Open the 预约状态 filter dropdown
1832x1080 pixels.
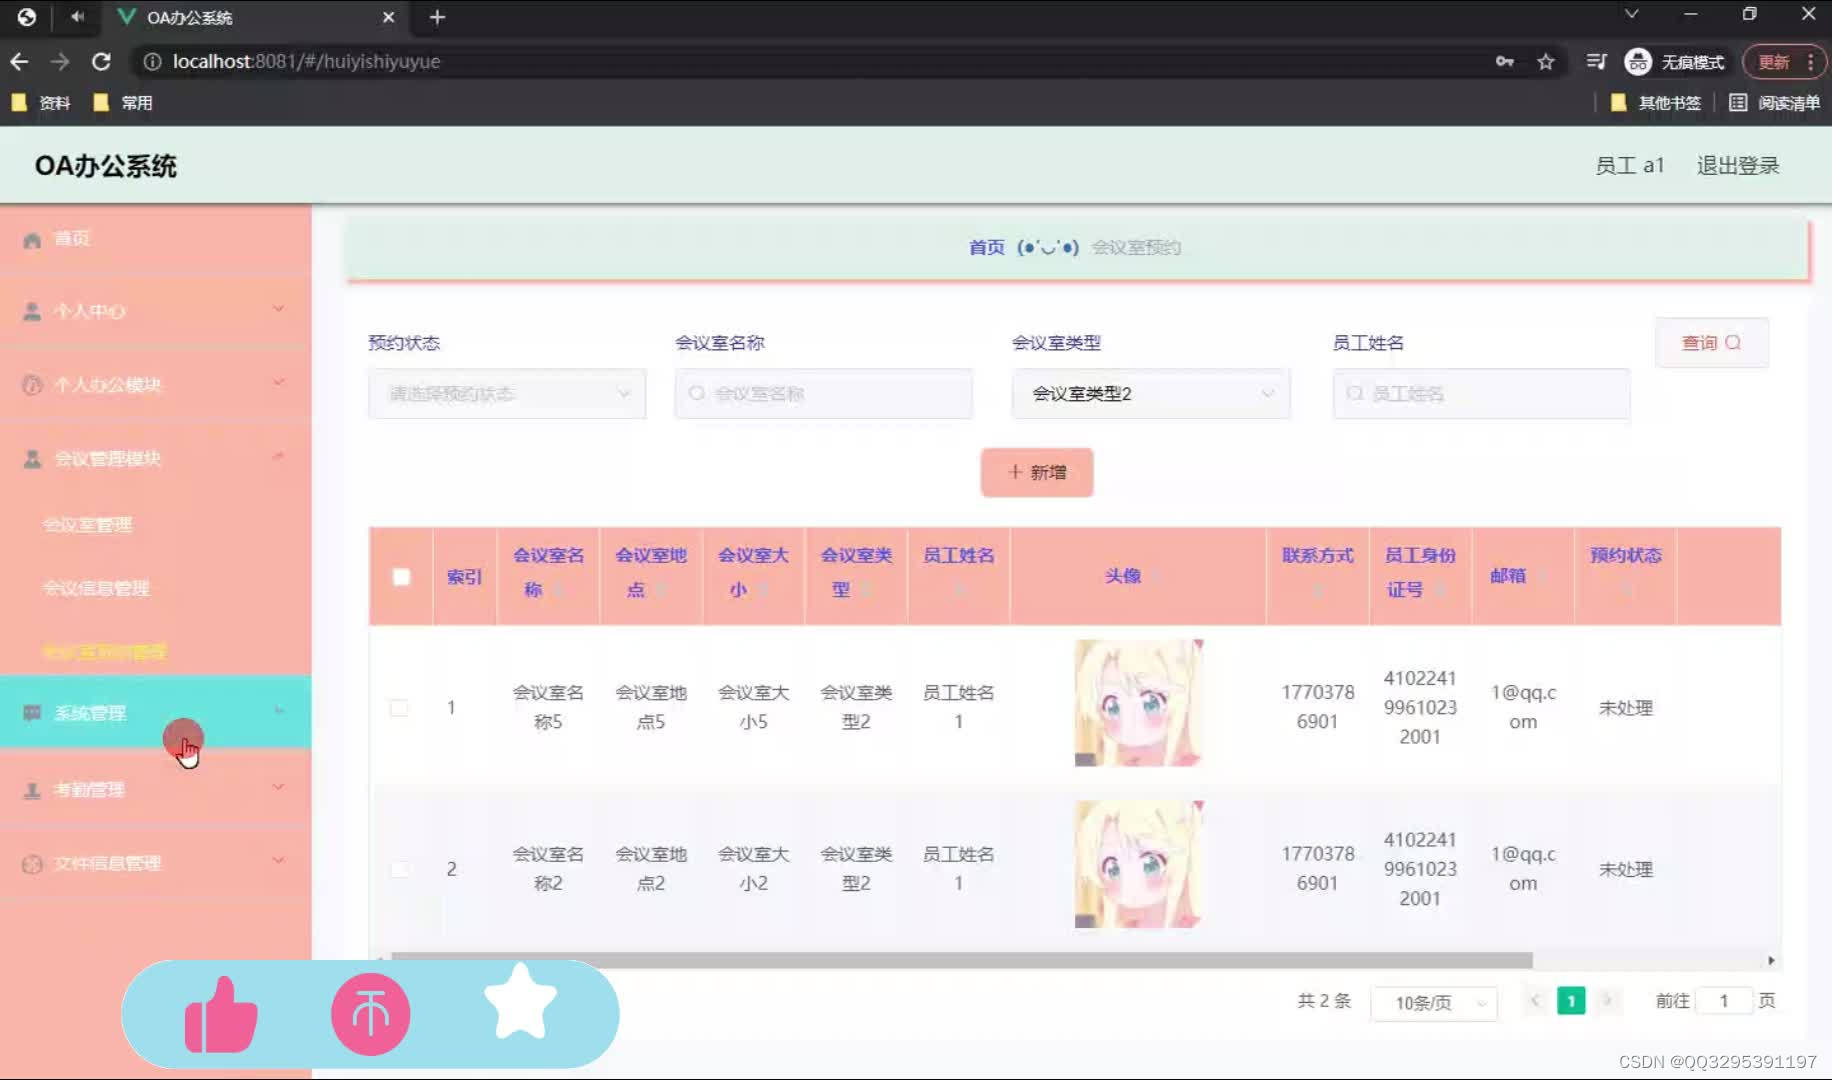[507, 394]
